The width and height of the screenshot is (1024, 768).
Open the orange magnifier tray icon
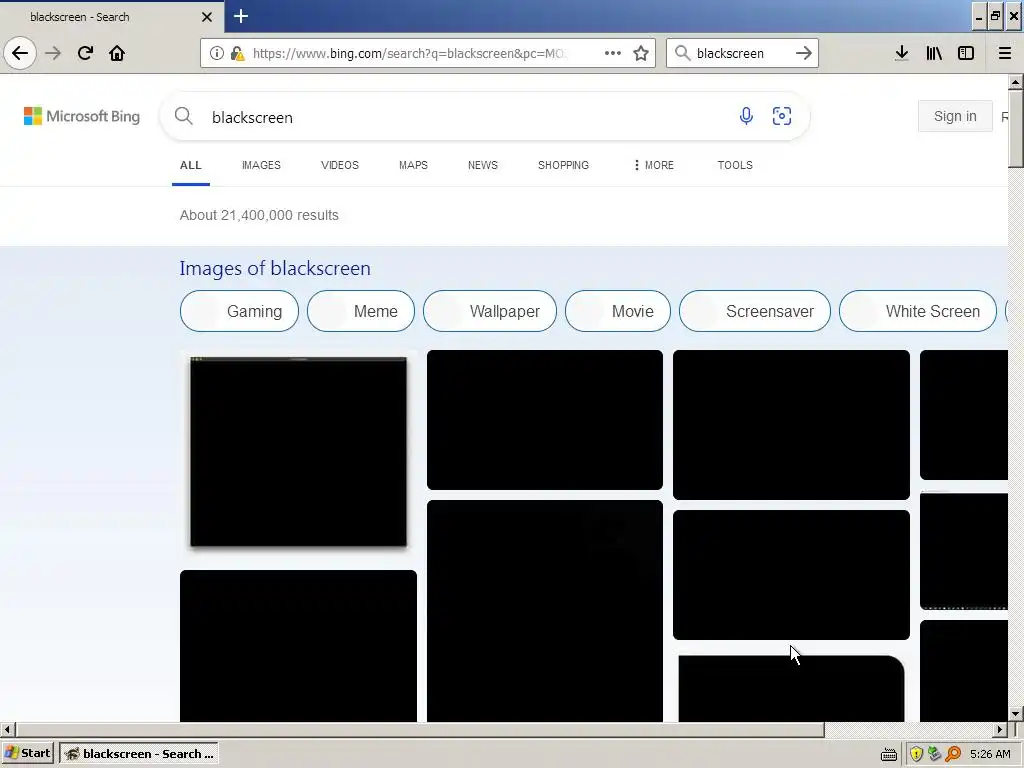pos(953,754)
